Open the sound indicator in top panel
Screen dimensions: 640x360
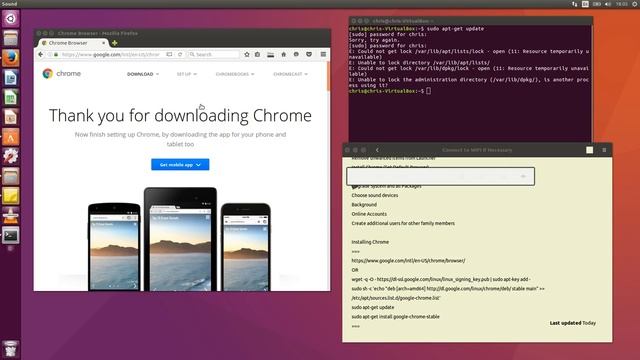pyautogui.click(x=608, y=4)
